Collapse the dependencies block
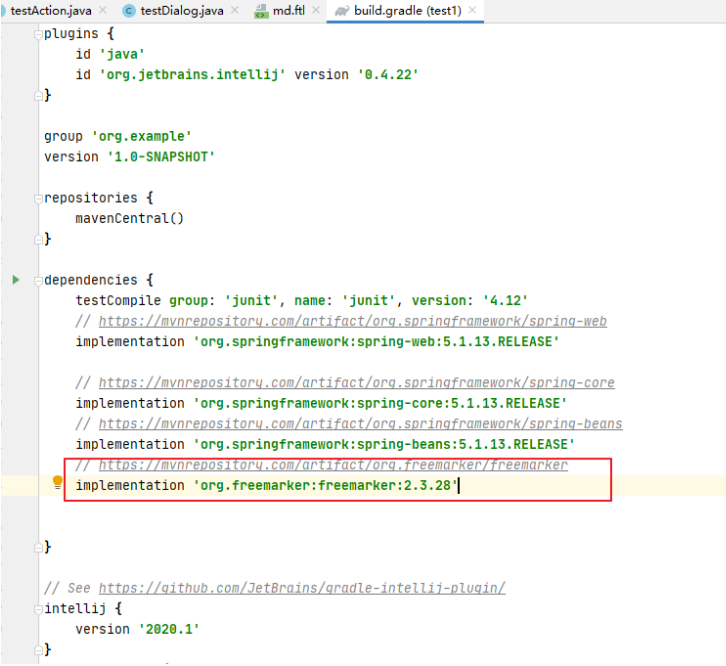Screen dimensions: 726x666 coord(38,281)
